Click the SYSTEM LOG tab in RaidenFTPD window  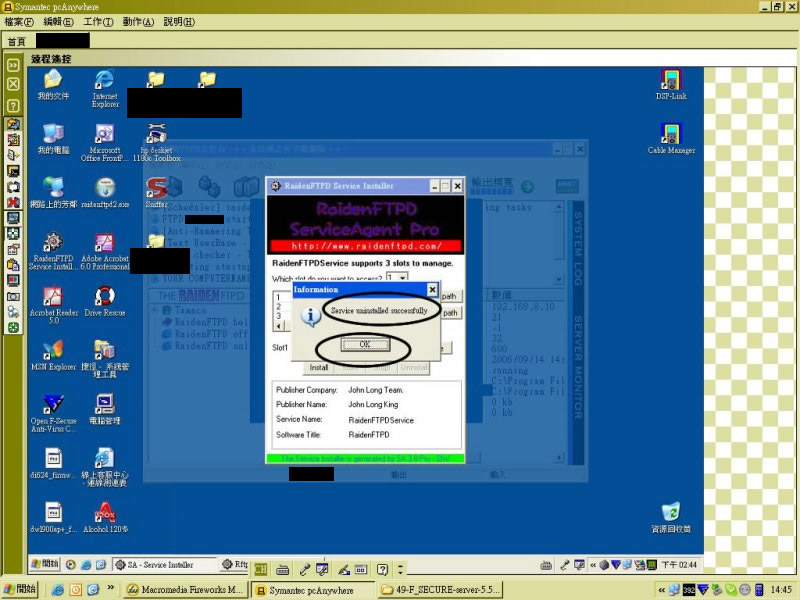[x=578, y=248]
